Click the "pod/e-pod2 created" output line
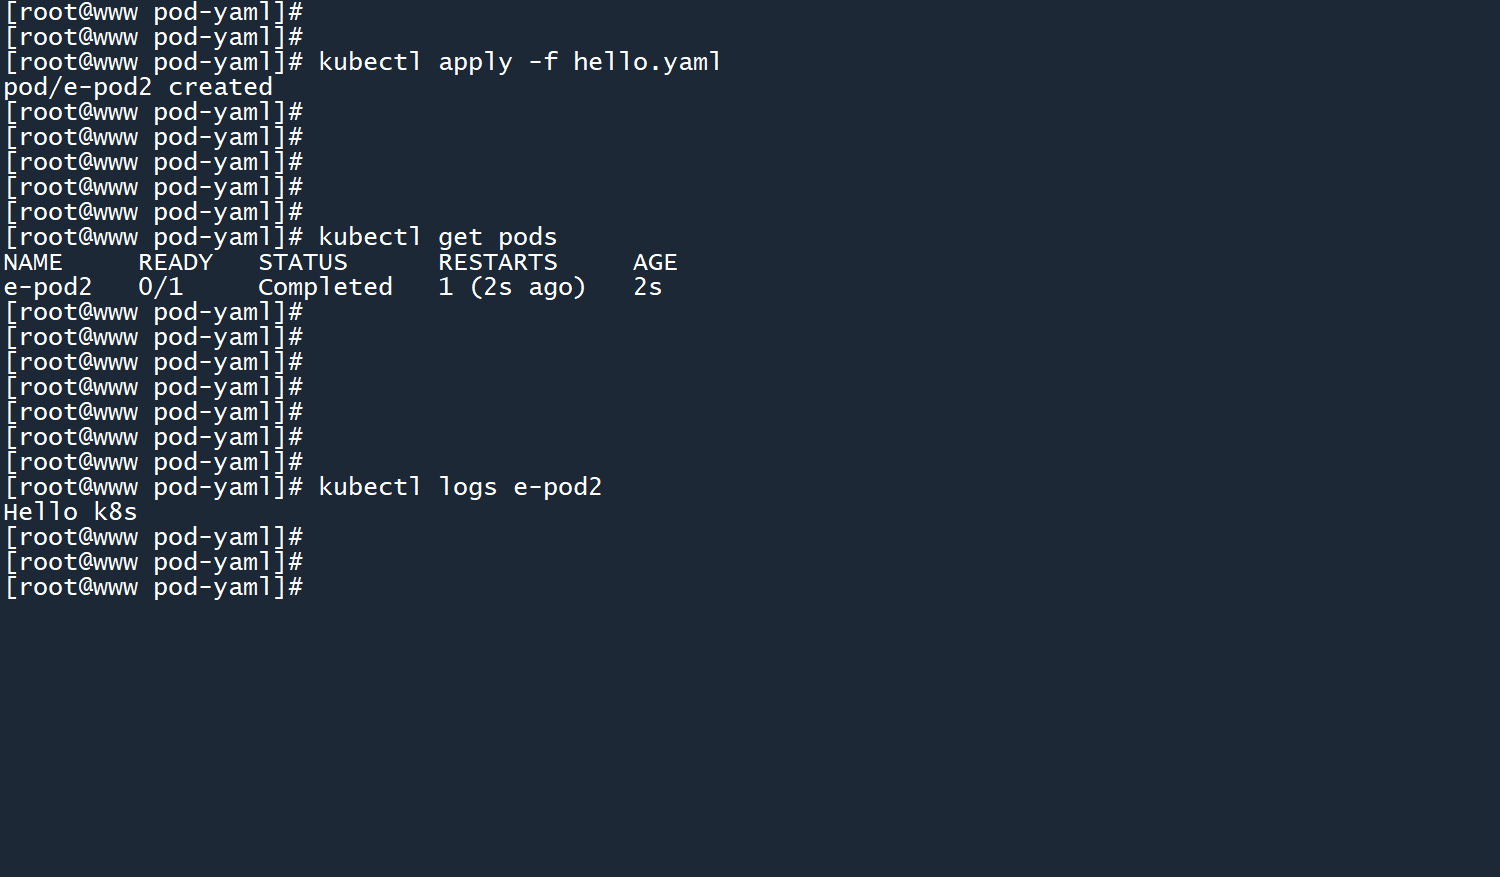 tap(138, 87)
